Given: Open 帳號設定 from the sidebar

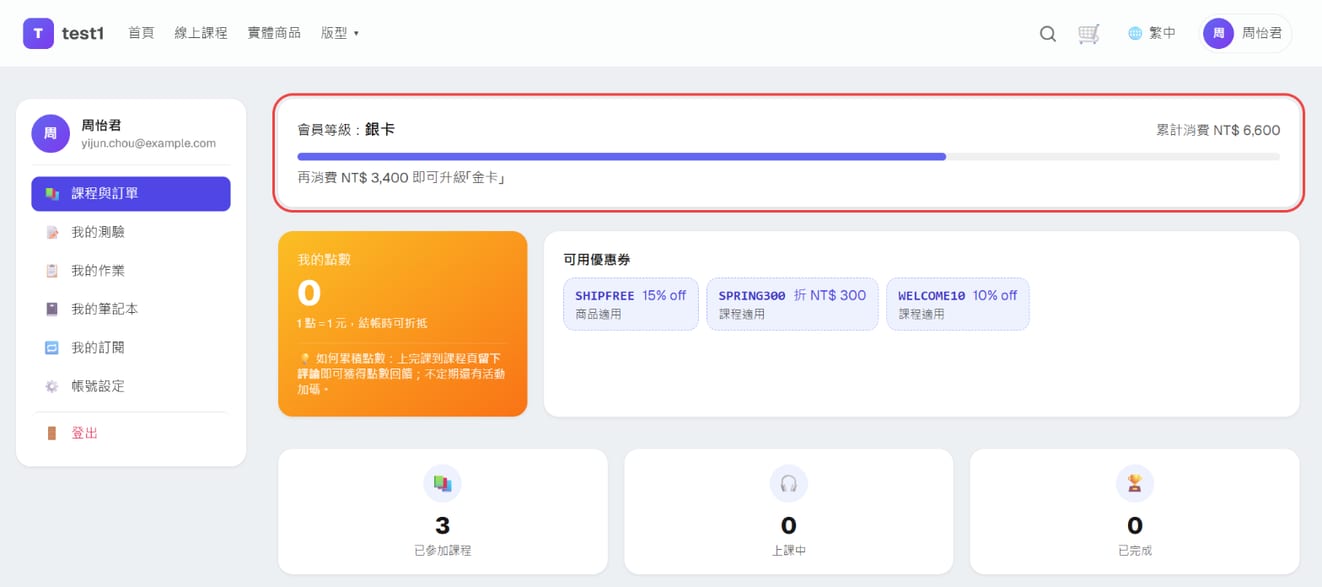Looking at the screenshot, I should pyautogui.click(x=131, y=386).
